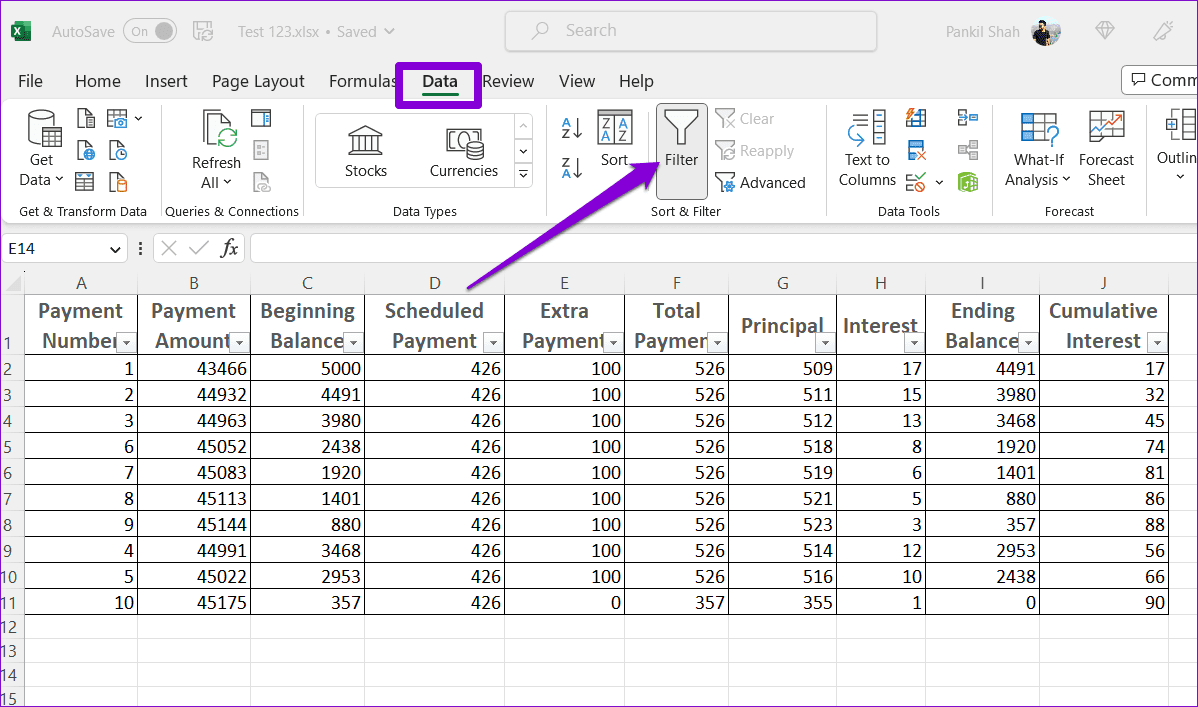
Task: Open the Sort dialog
Action: coord(614,139)
